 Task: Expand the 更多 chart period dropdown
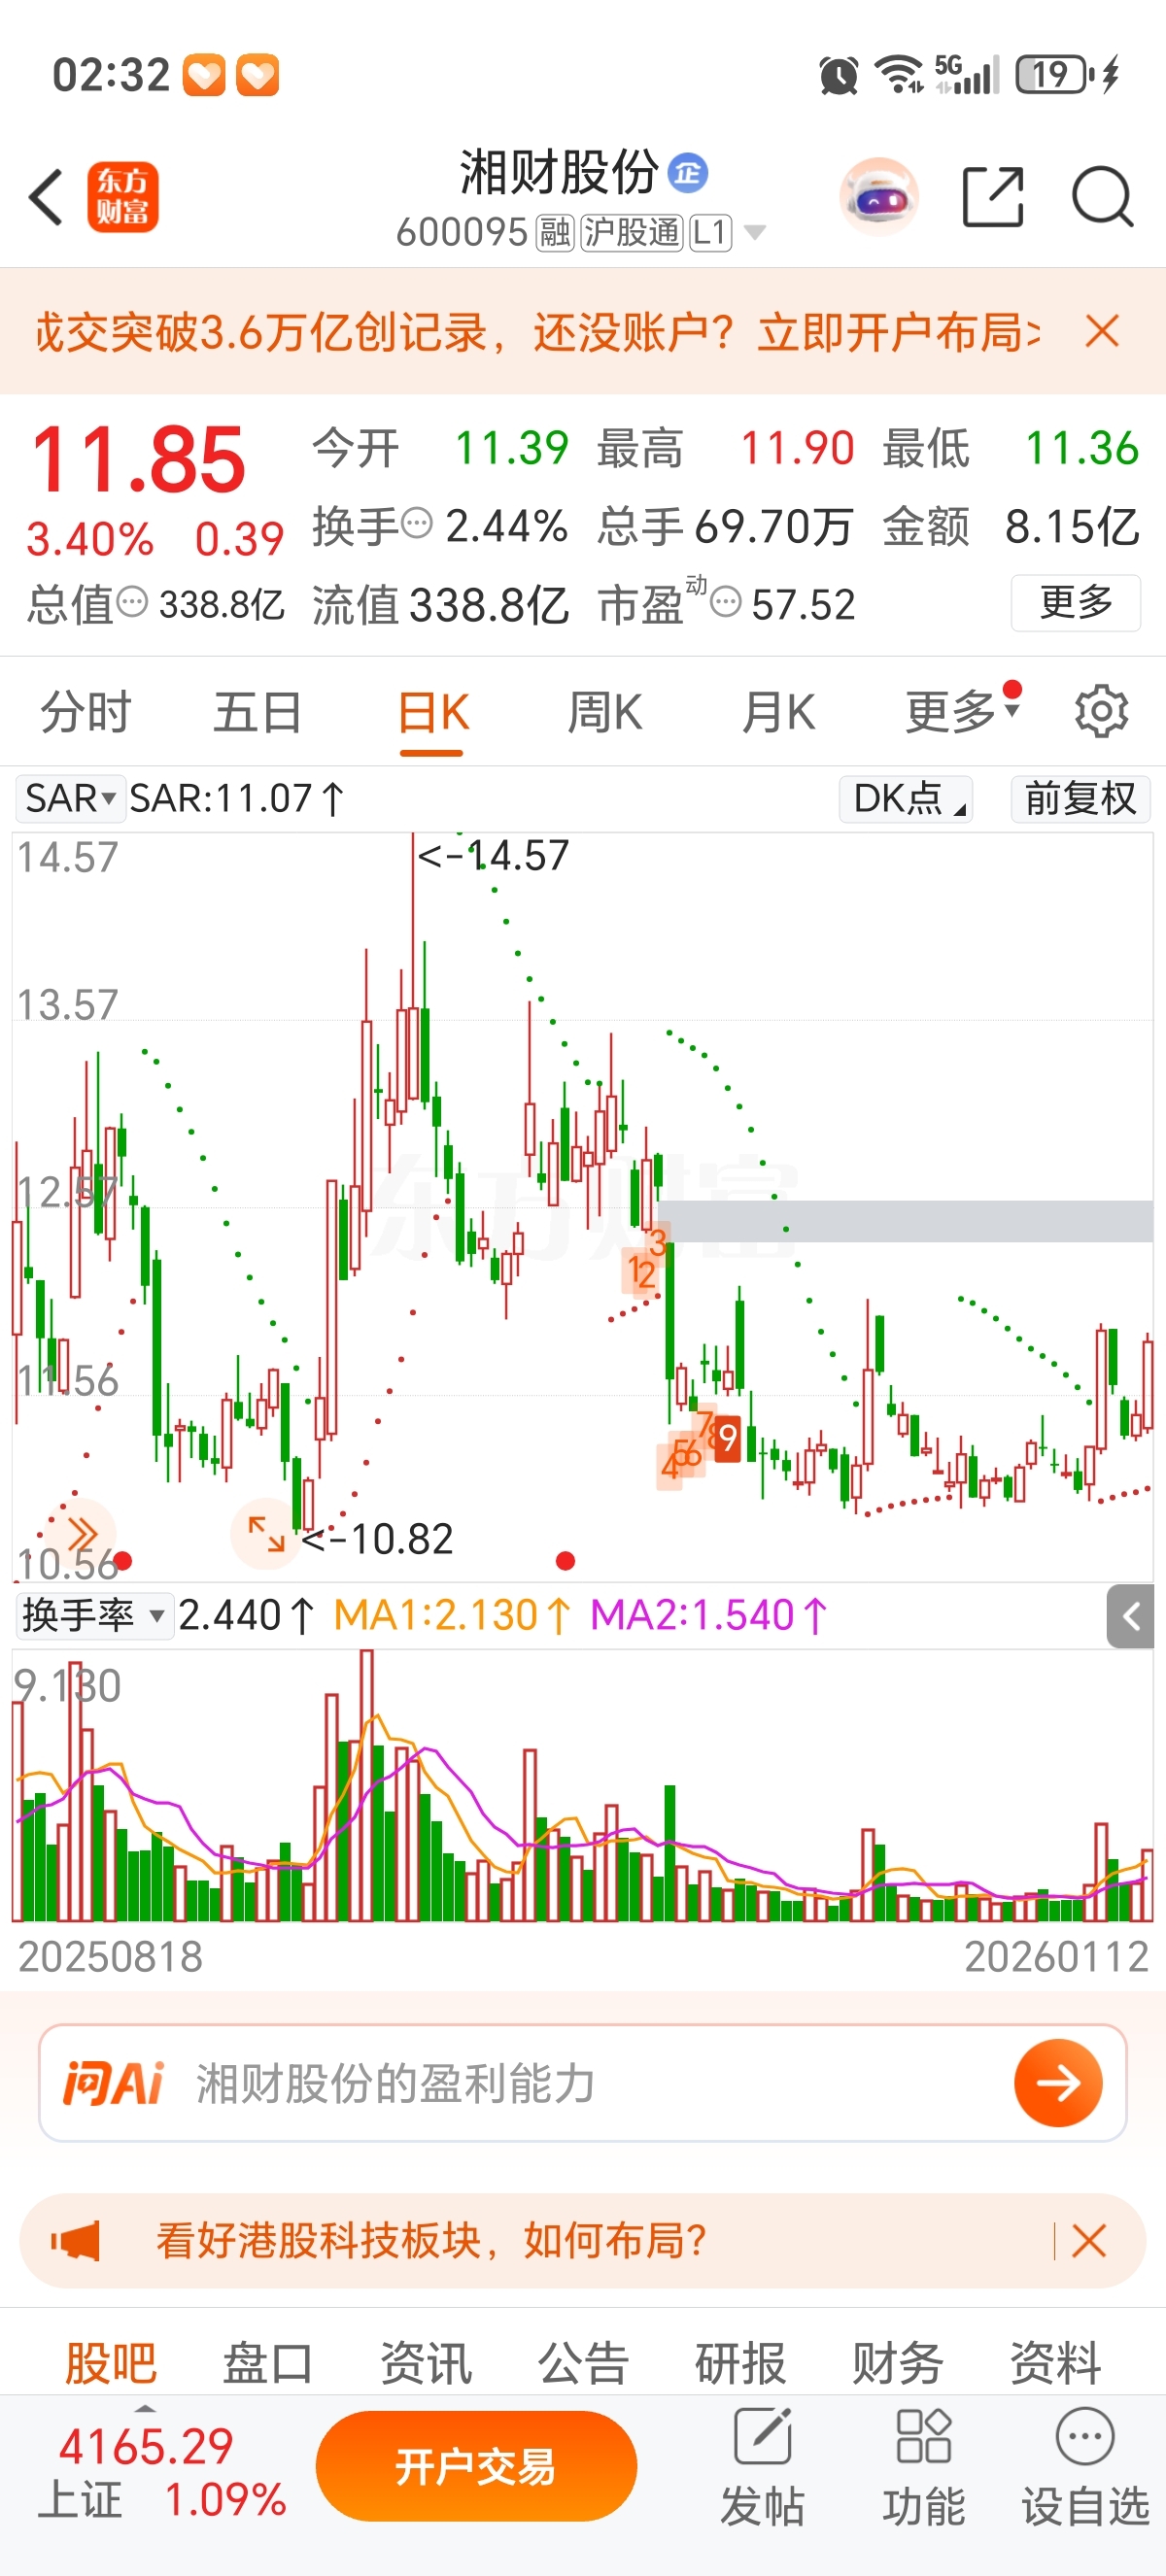coord(962,711)
